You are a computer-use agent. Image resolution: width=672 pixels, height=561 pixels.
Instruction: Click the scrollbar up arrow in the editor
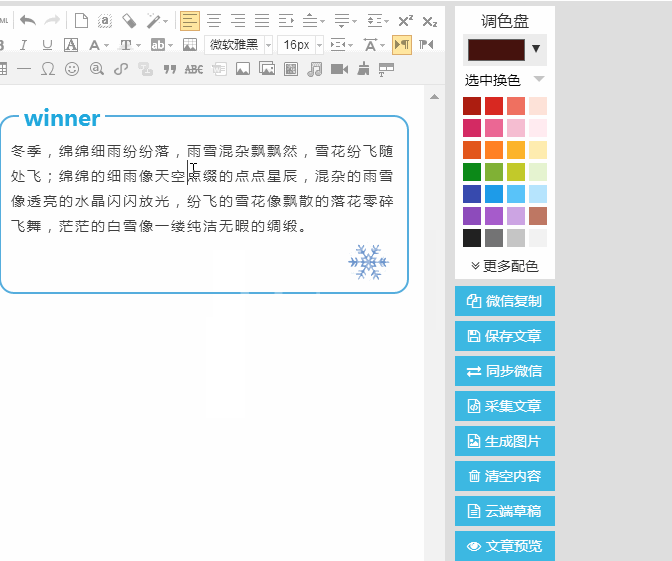pos(434,97)
